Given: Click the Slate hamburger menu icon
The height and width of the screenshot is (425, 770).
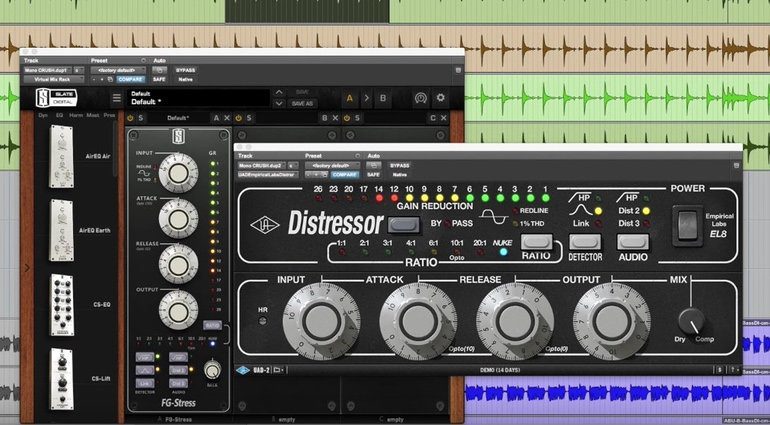Looking at the screenshot, I should click(116, 98).
